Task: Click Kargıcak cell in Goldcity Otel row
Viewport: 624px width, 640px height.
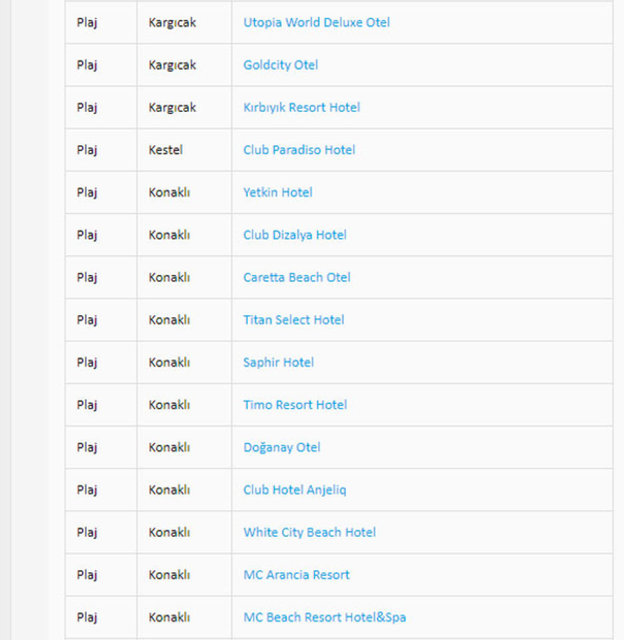Action: (172, 65)
